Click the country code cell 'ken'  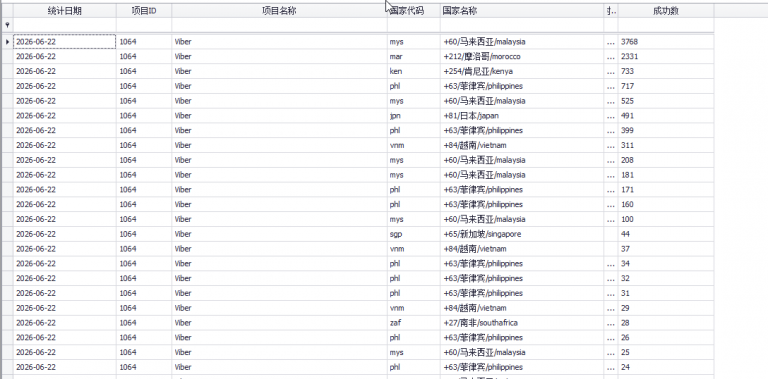(413, 71)
